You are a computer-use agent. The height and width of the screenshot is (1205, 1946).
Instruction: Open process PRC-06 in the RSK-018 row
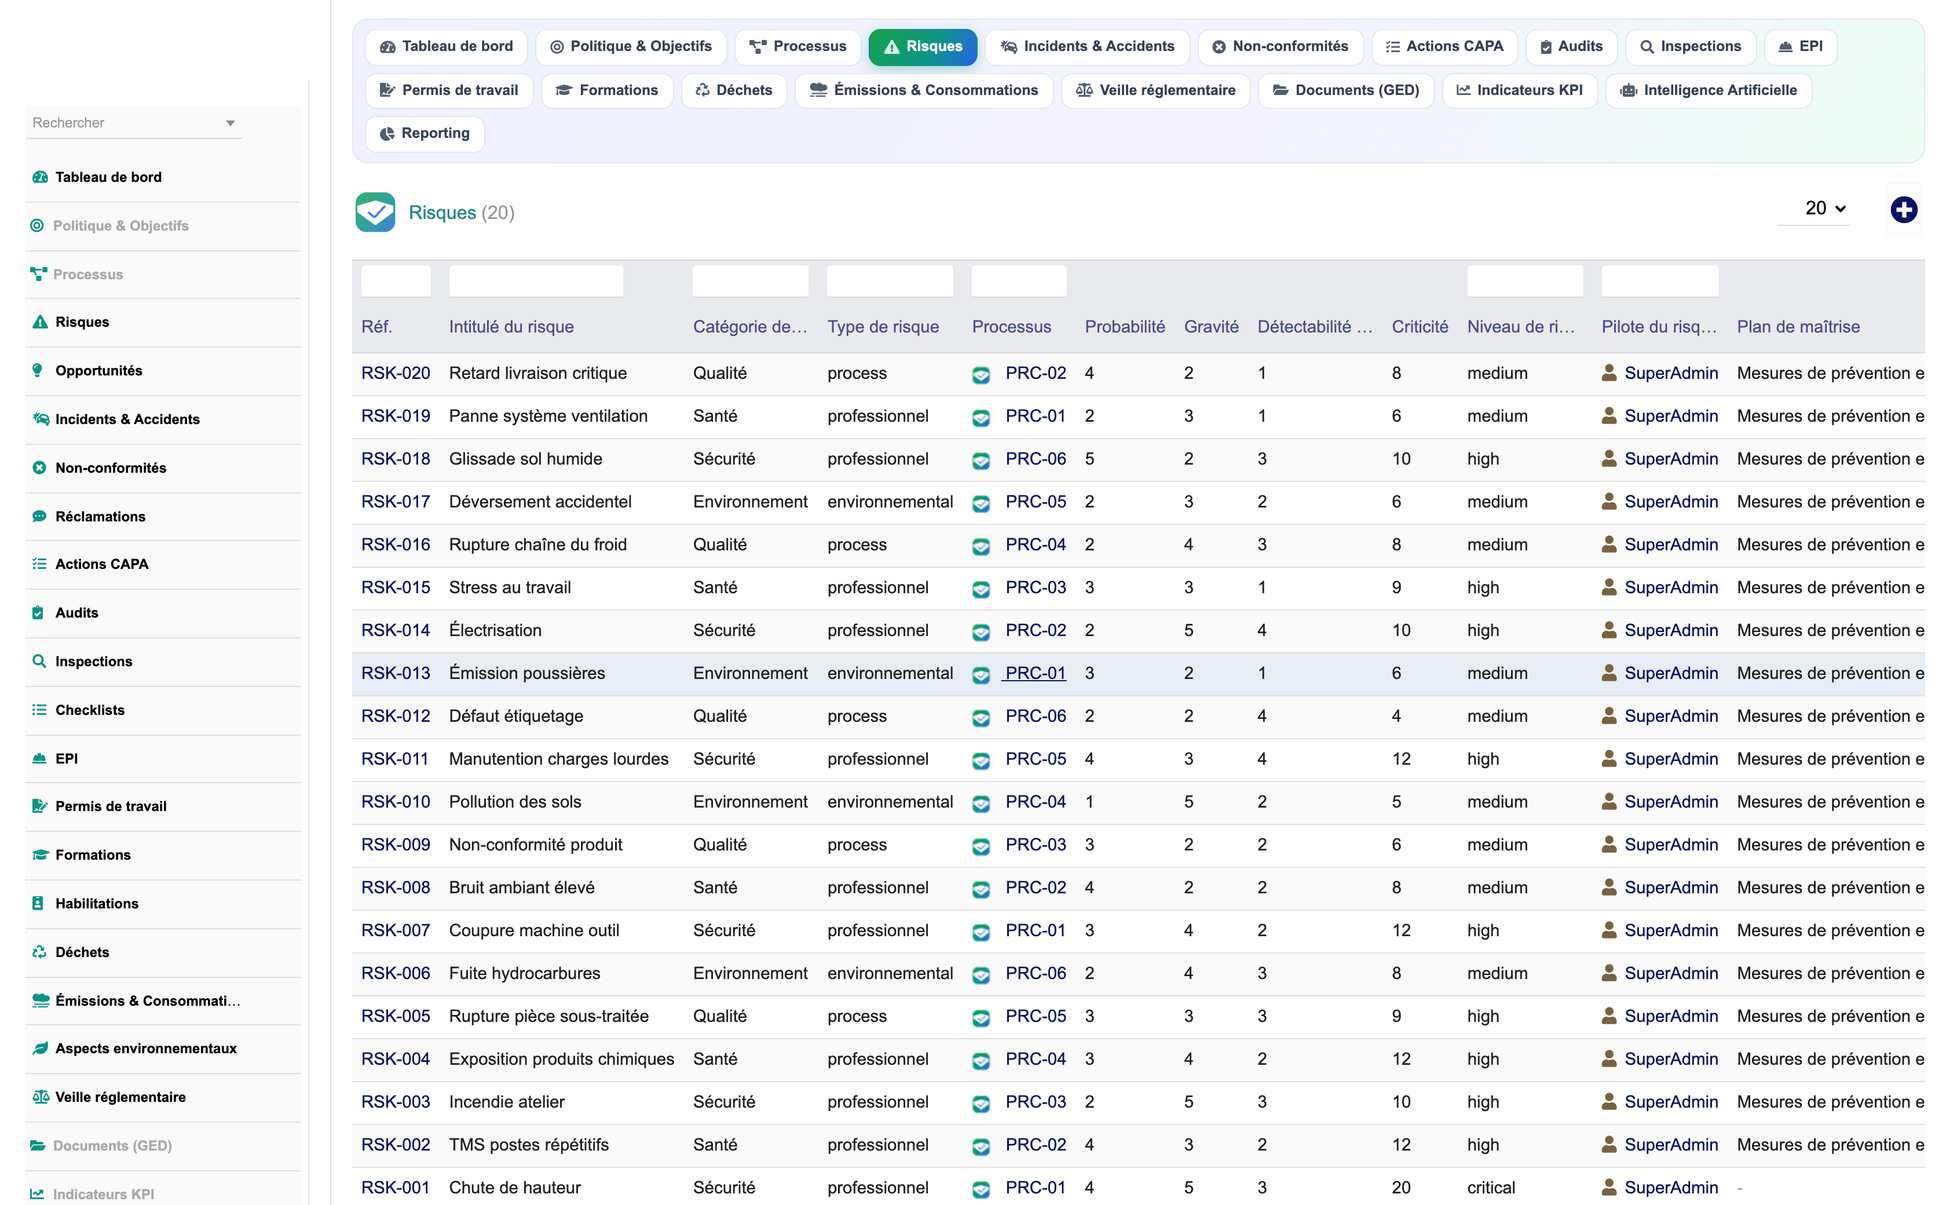click(1036, 459)
